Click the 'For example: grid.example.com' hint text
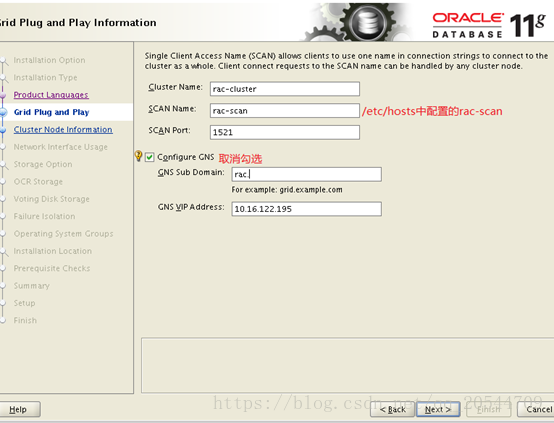The height and width of the screenshot is (423, 554). click(287, 190)
